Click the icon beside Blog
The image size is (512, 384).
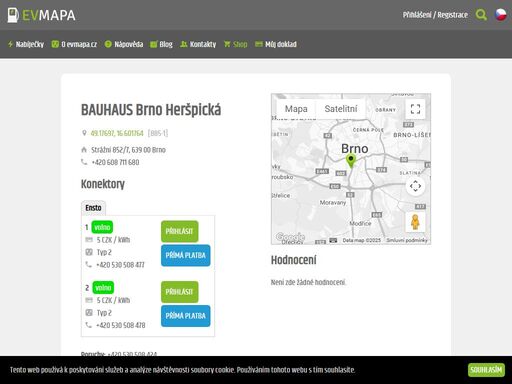tap(153, 44)
